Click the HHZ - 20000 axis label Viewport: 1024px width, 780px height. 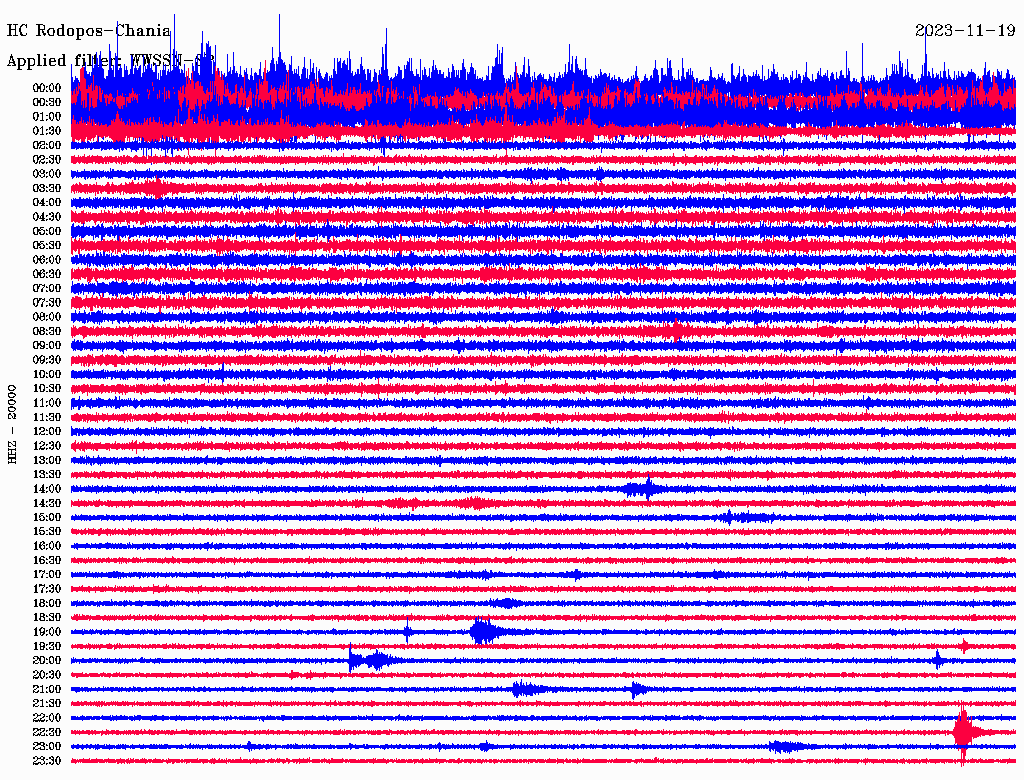tap(12, 424)
